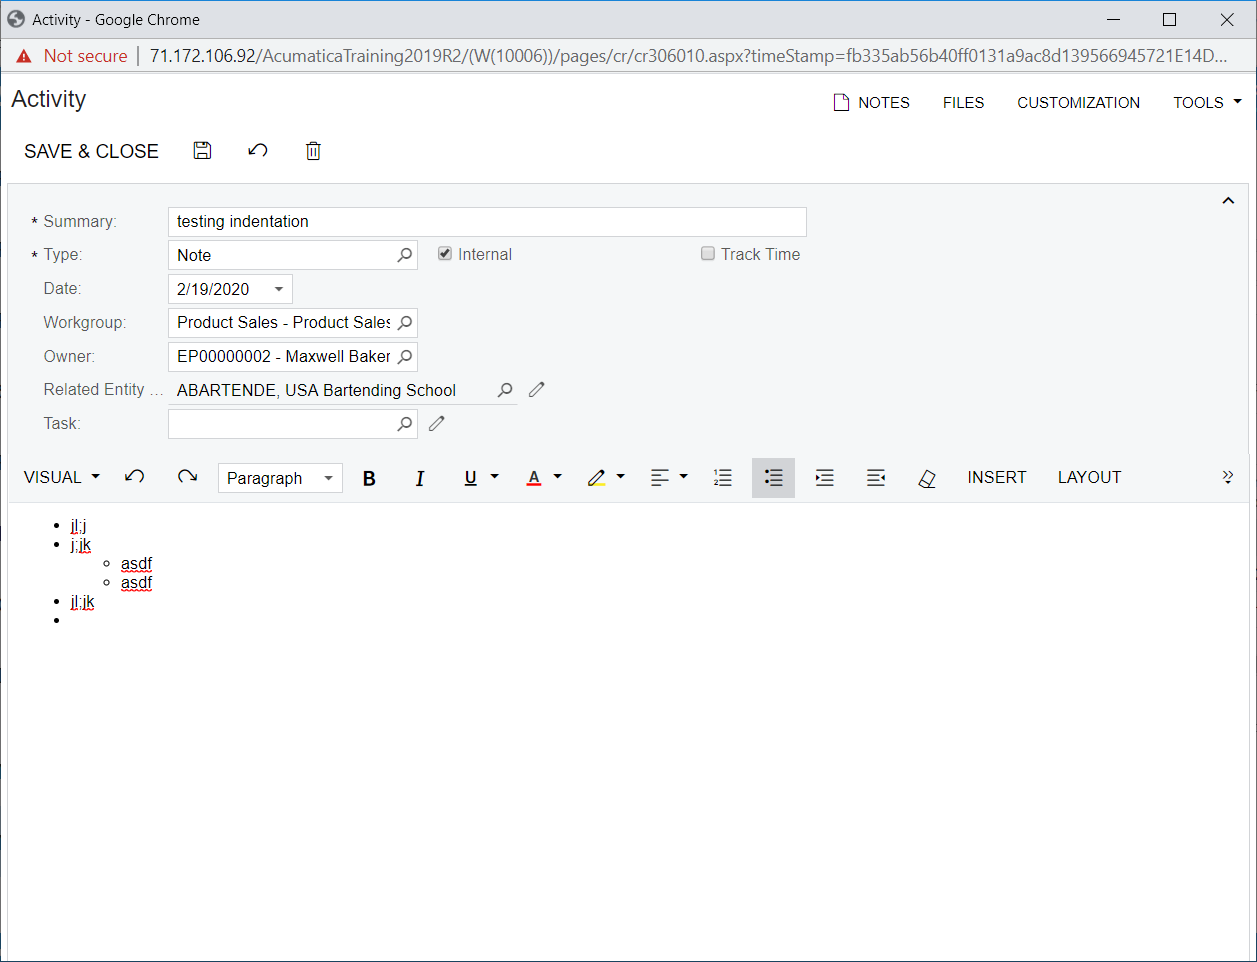Click the save disk icon
The height and width of the screenshot is (962, 1257).
click(202, 151)
